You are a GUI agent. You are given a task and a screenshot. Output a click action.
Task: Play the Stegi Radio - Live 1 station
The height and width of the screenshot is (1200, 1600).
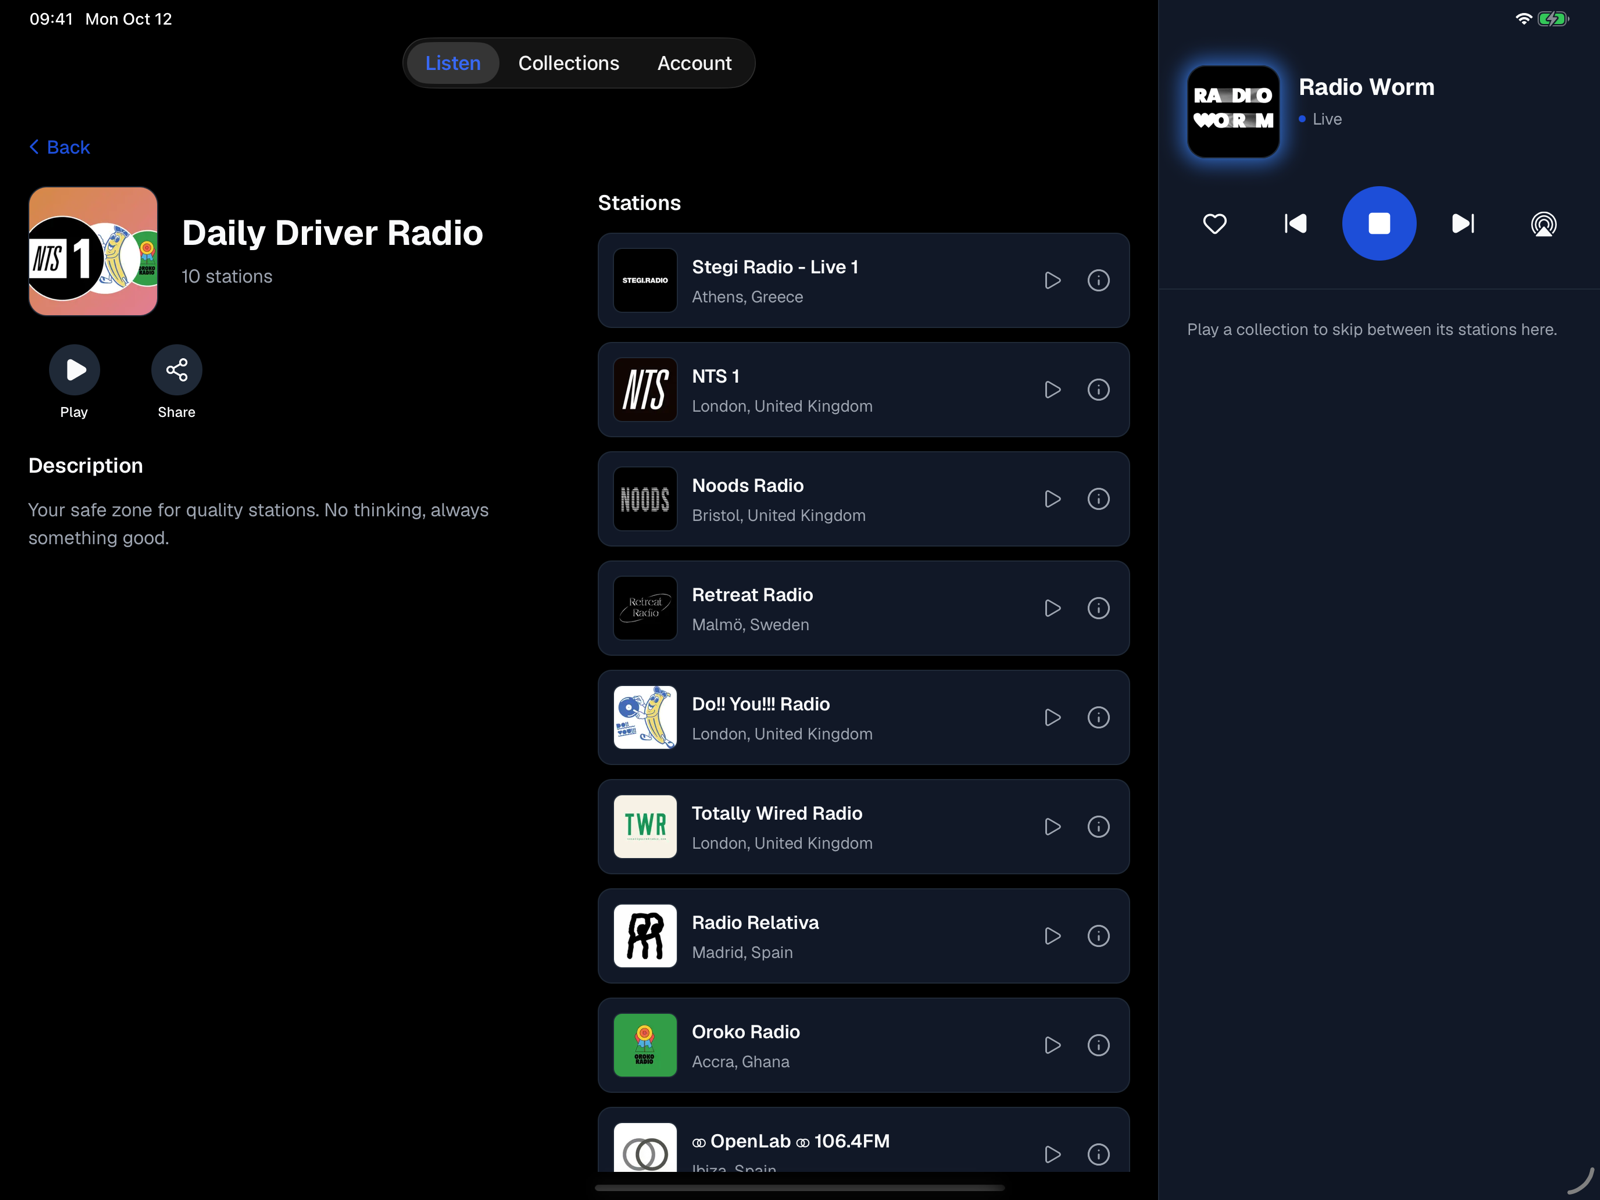pyautogui.click(x=1052, y=281)
